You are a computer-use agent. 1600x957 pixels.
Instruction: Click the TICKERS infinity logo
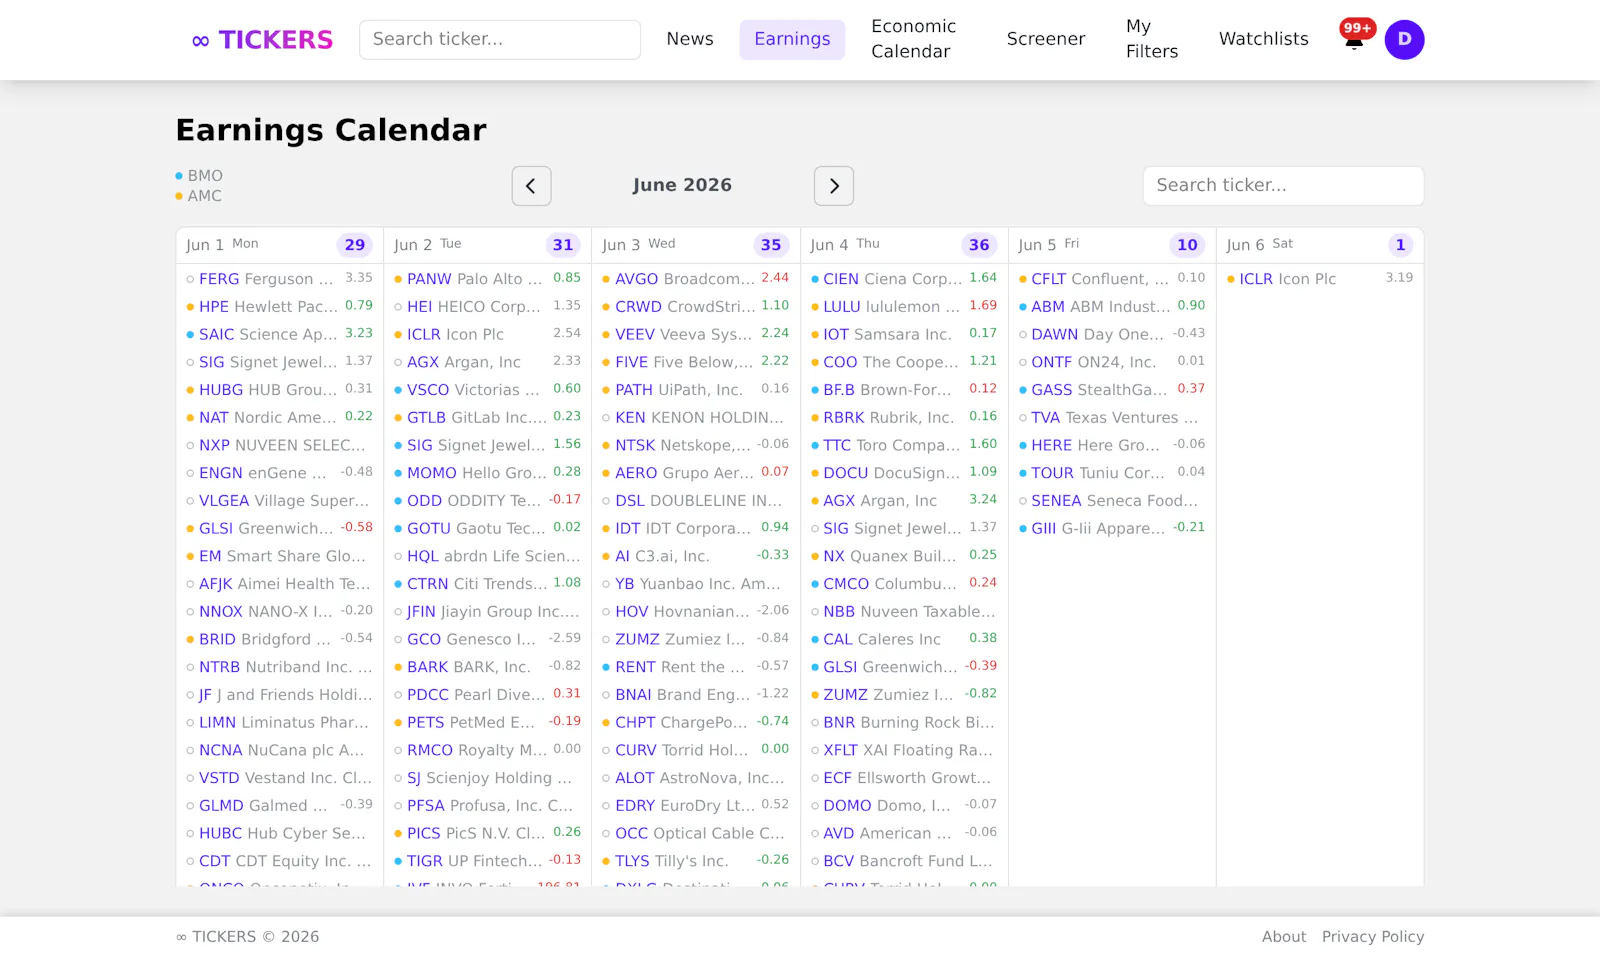tap(262, 40)
